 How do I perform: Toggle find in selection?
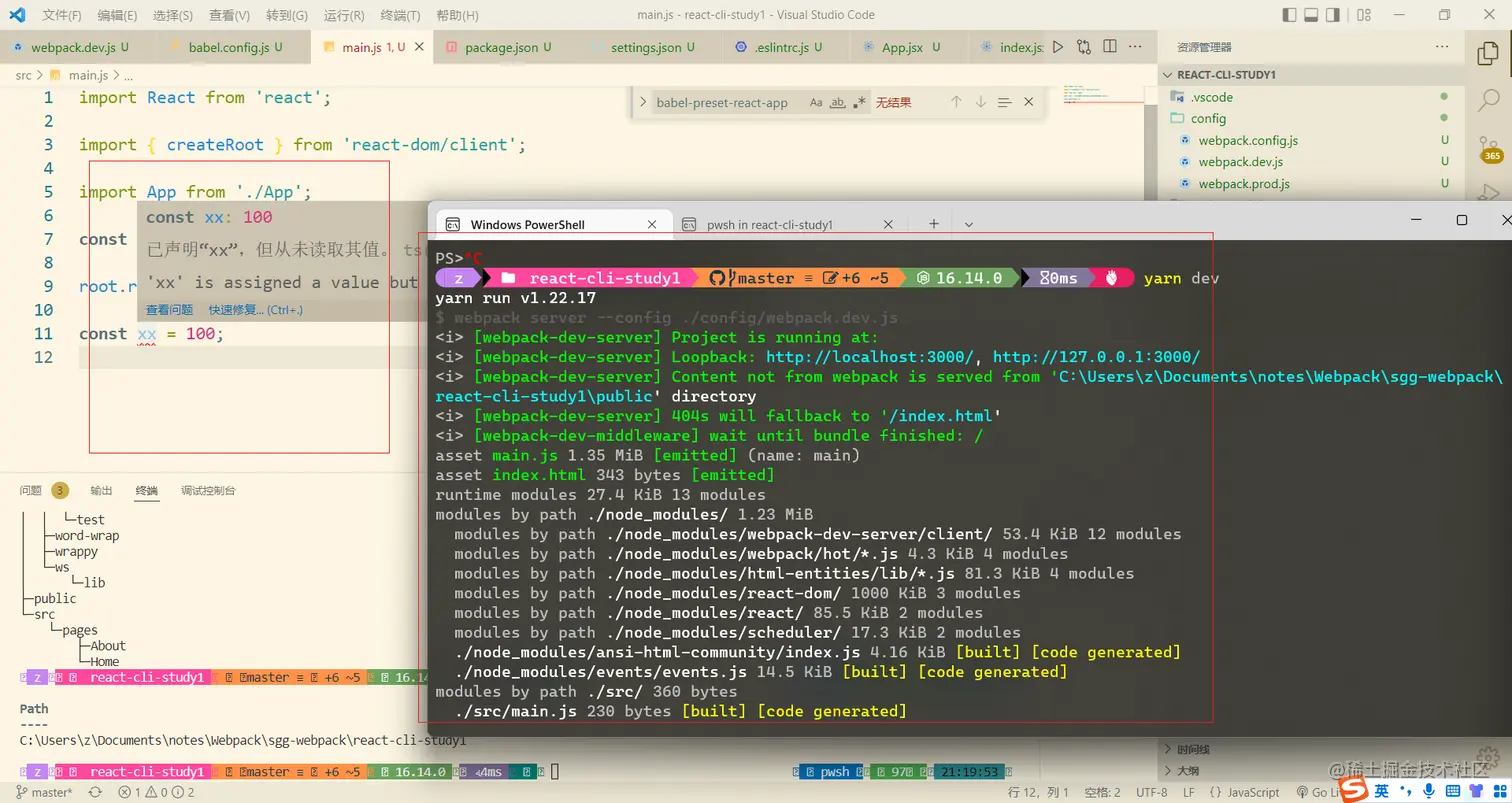click(1005, 102)
